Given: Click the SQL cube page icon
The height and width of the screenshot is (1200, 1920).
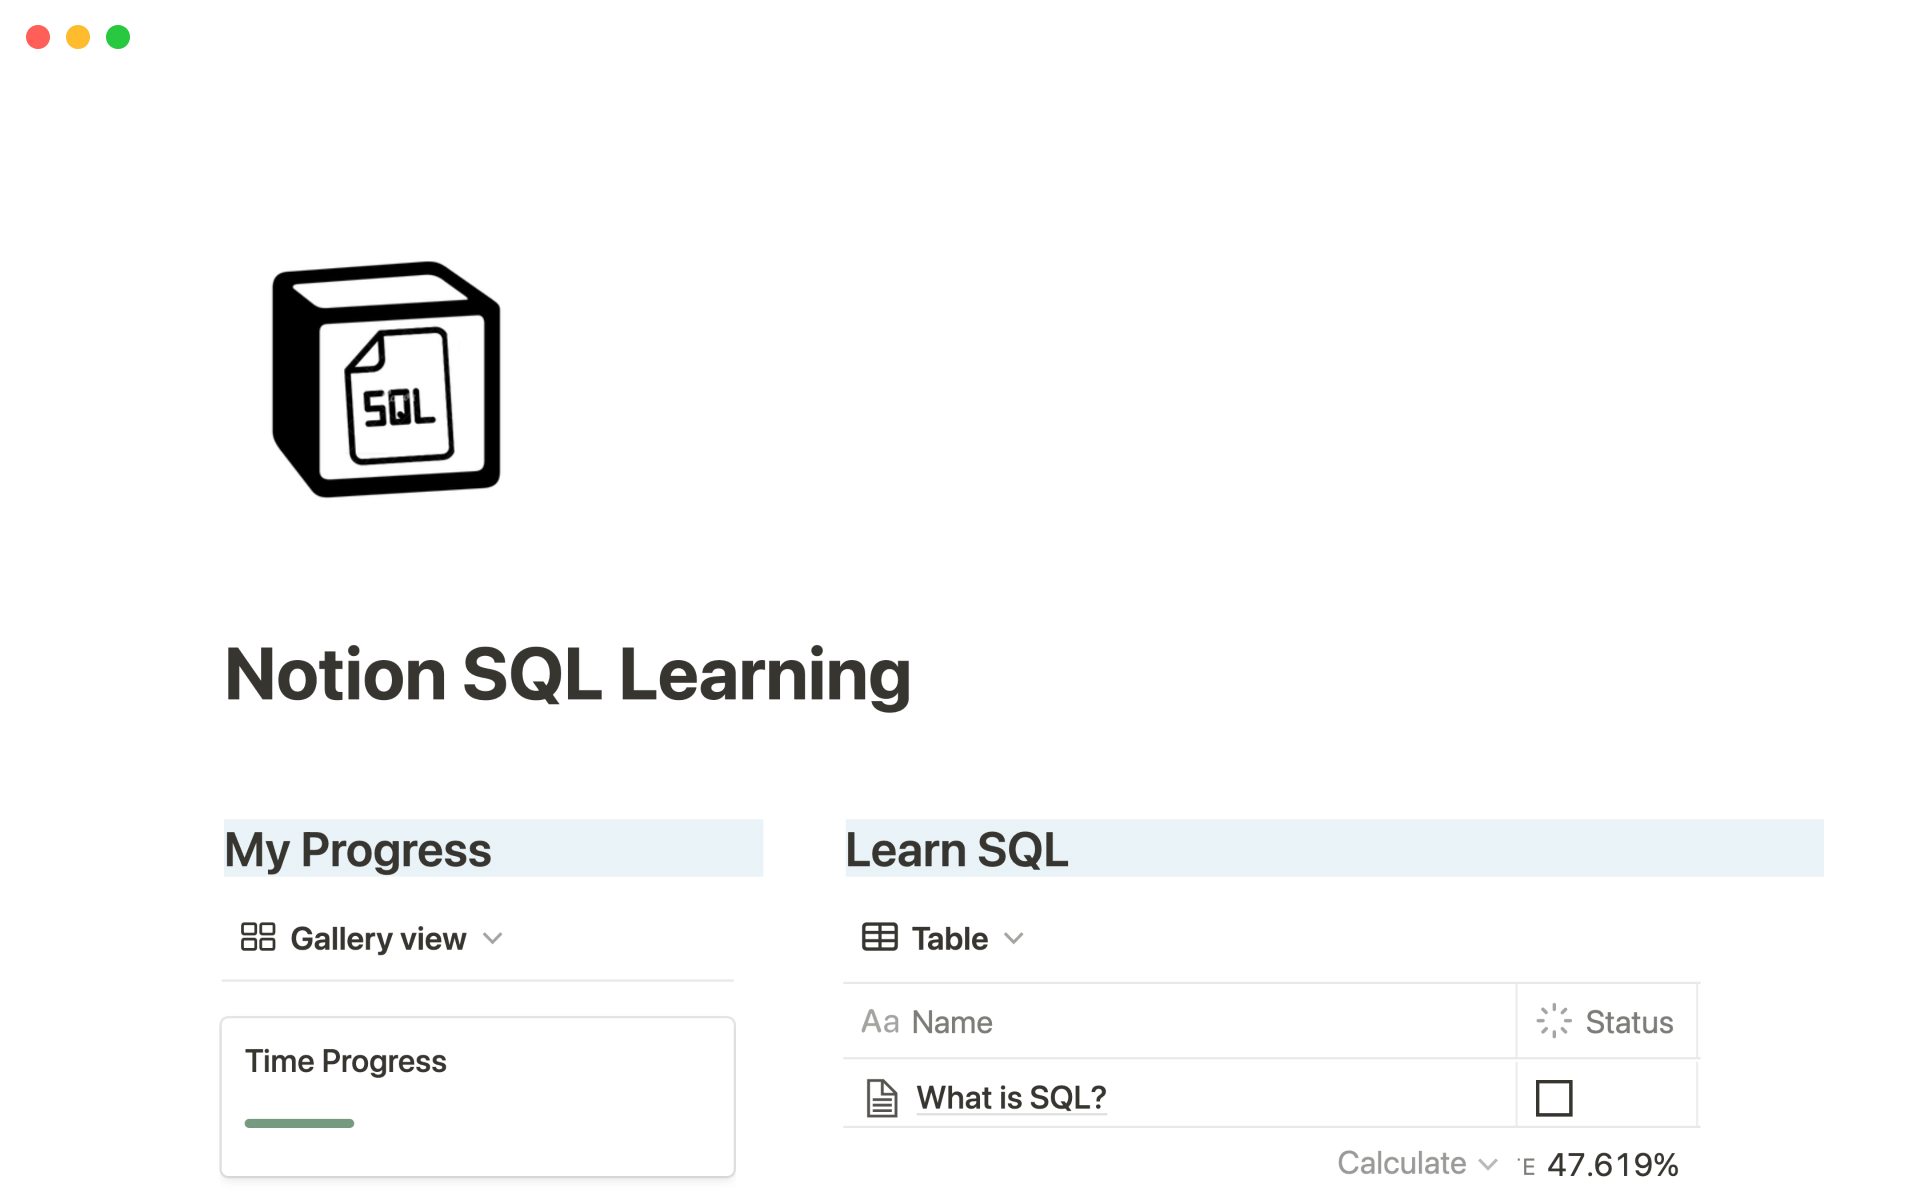Looking at the screenshot, I should [x=386, y=379].
